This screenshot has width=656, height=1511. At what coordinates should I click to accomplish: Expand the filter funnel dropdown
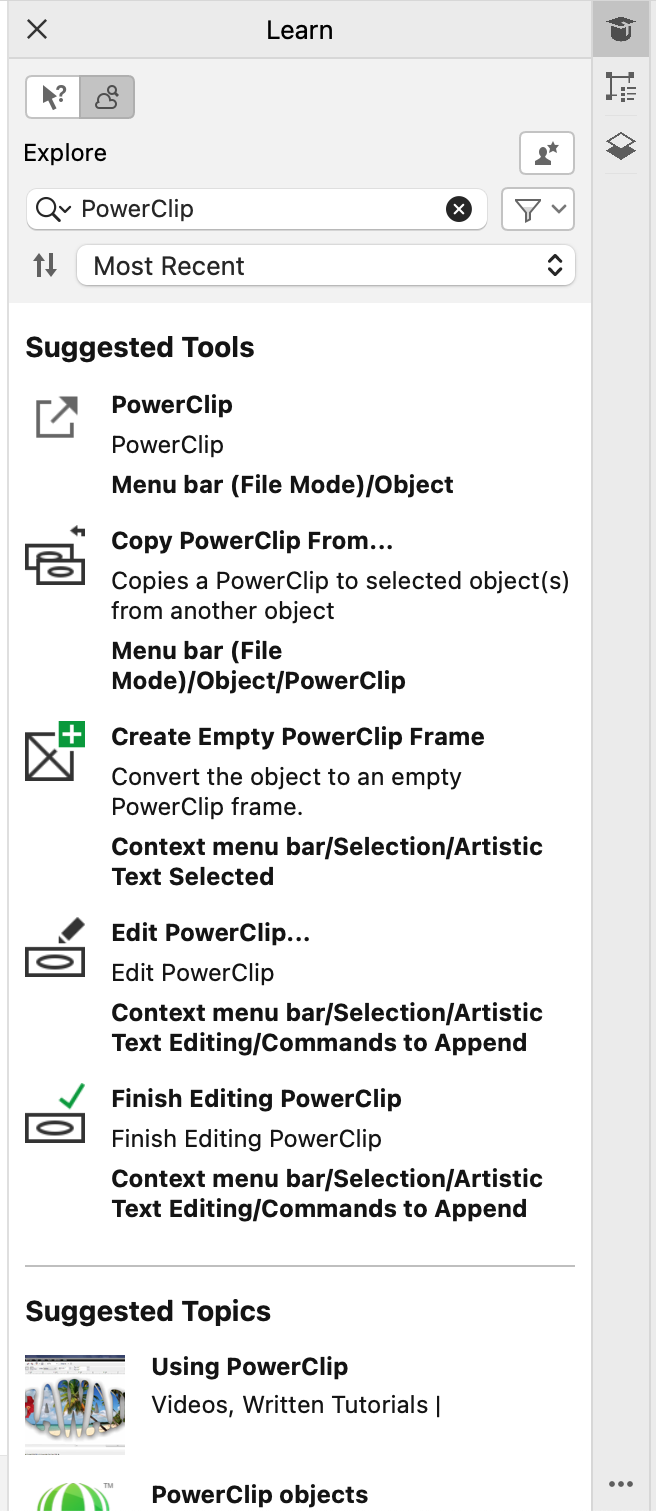pyautogui.click(x=538, y=209)
